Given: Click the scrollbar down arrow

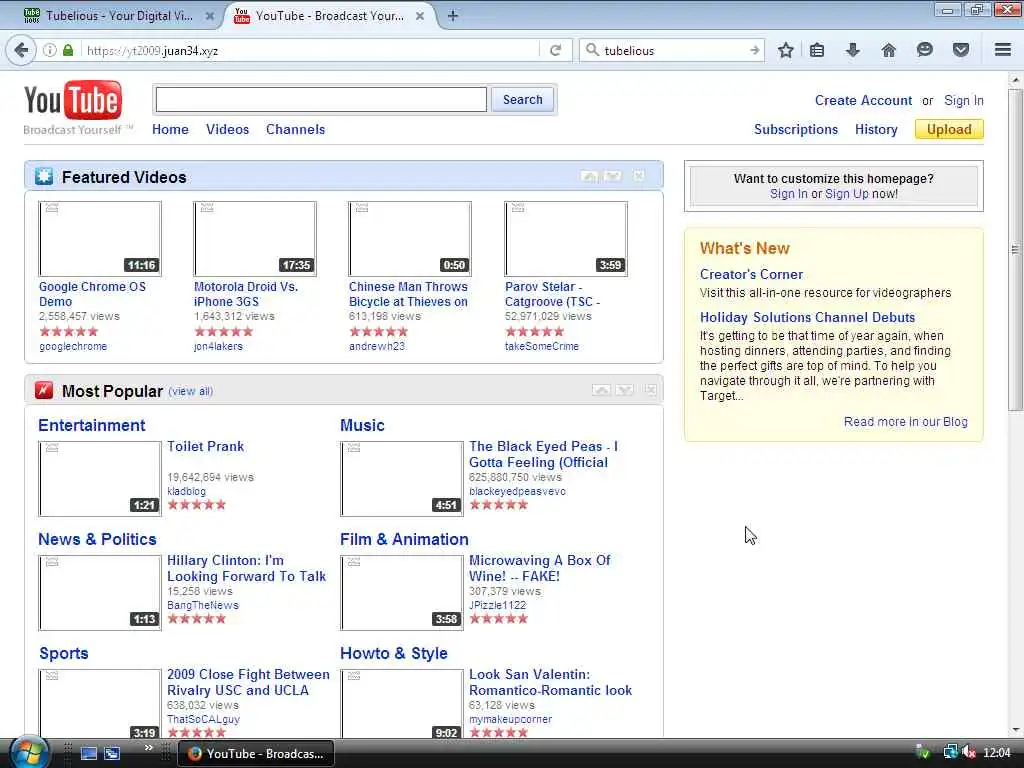Looking at the screenshot, I should click(1015, 729).
